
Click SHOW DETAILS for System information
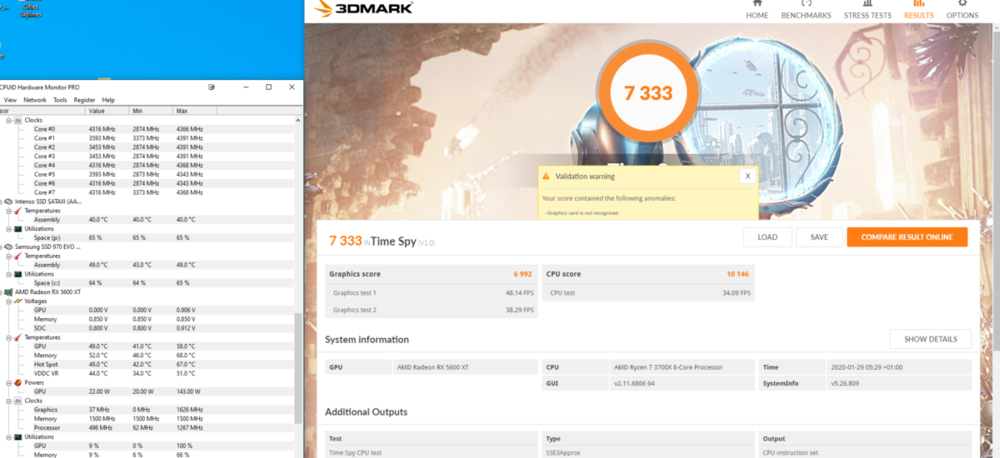tap(930, 339)
